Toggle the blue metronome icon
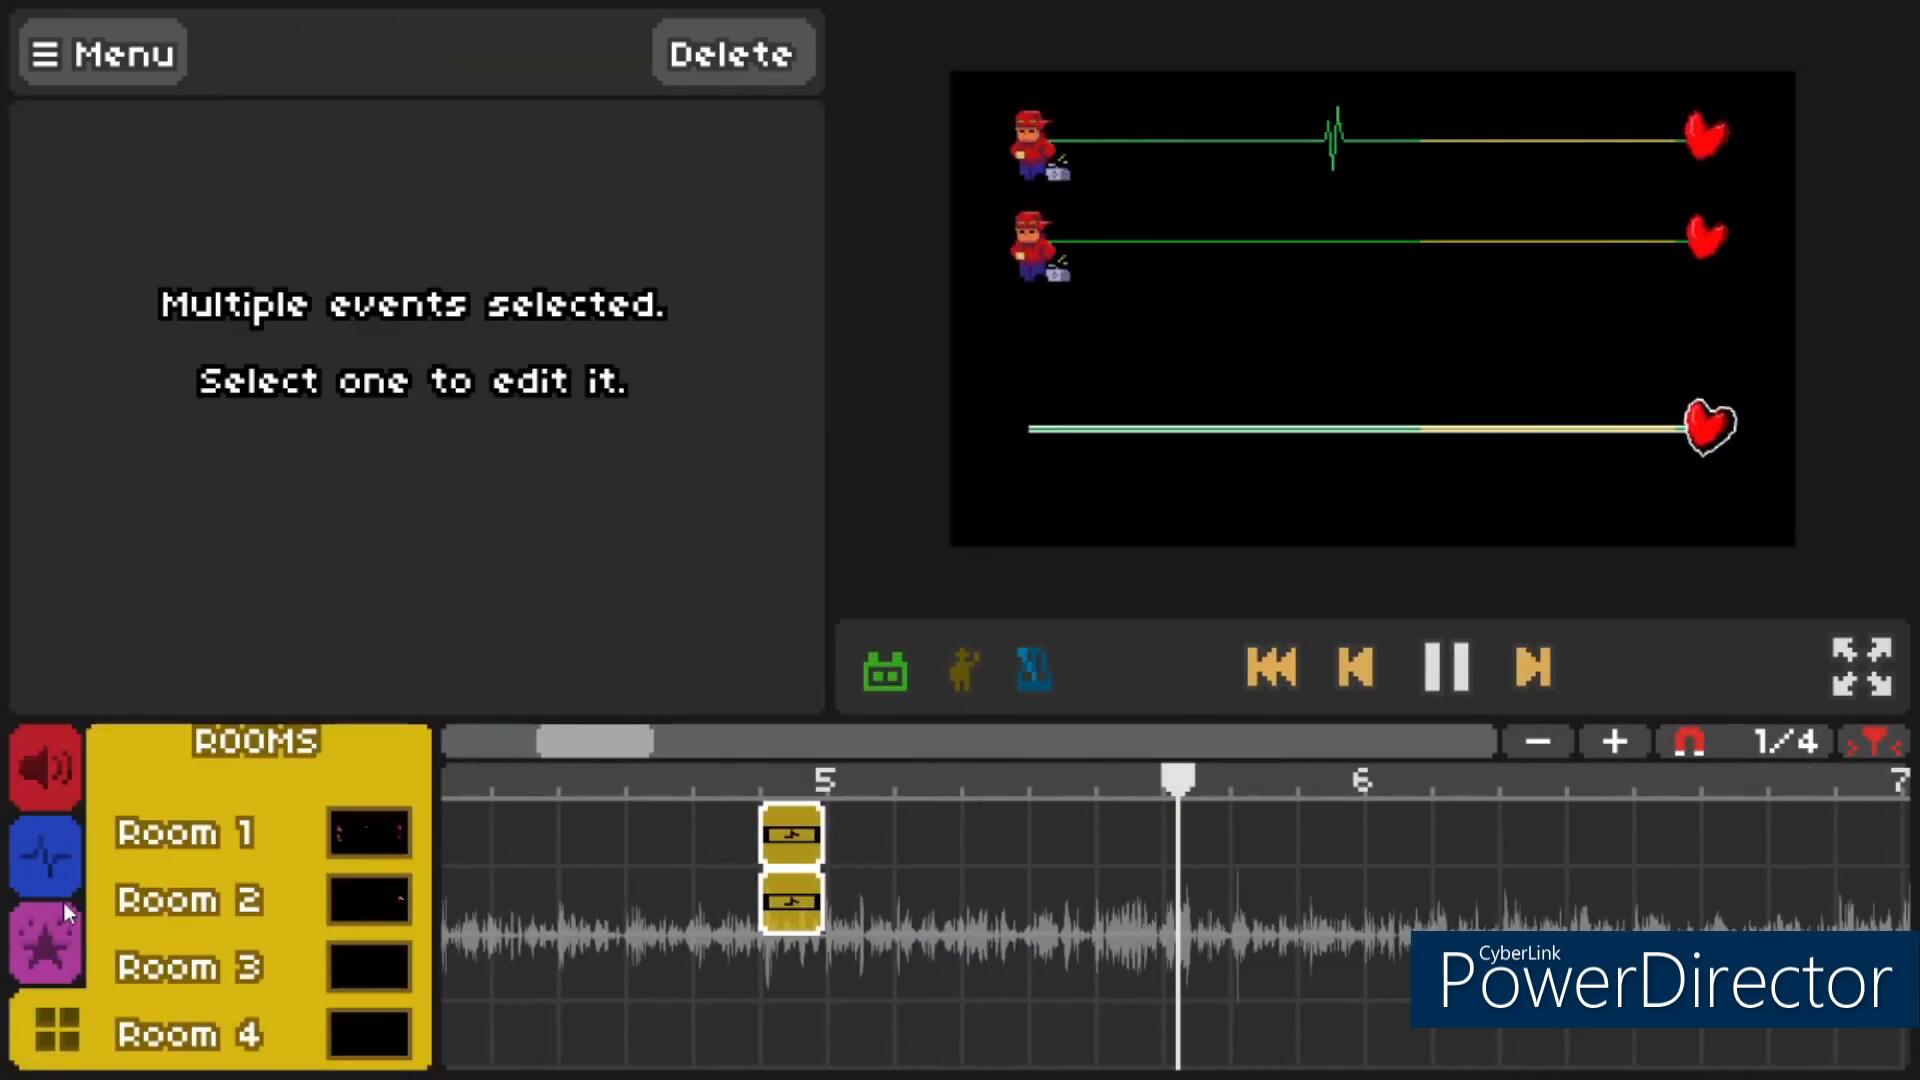 [x=1034, y=670]
